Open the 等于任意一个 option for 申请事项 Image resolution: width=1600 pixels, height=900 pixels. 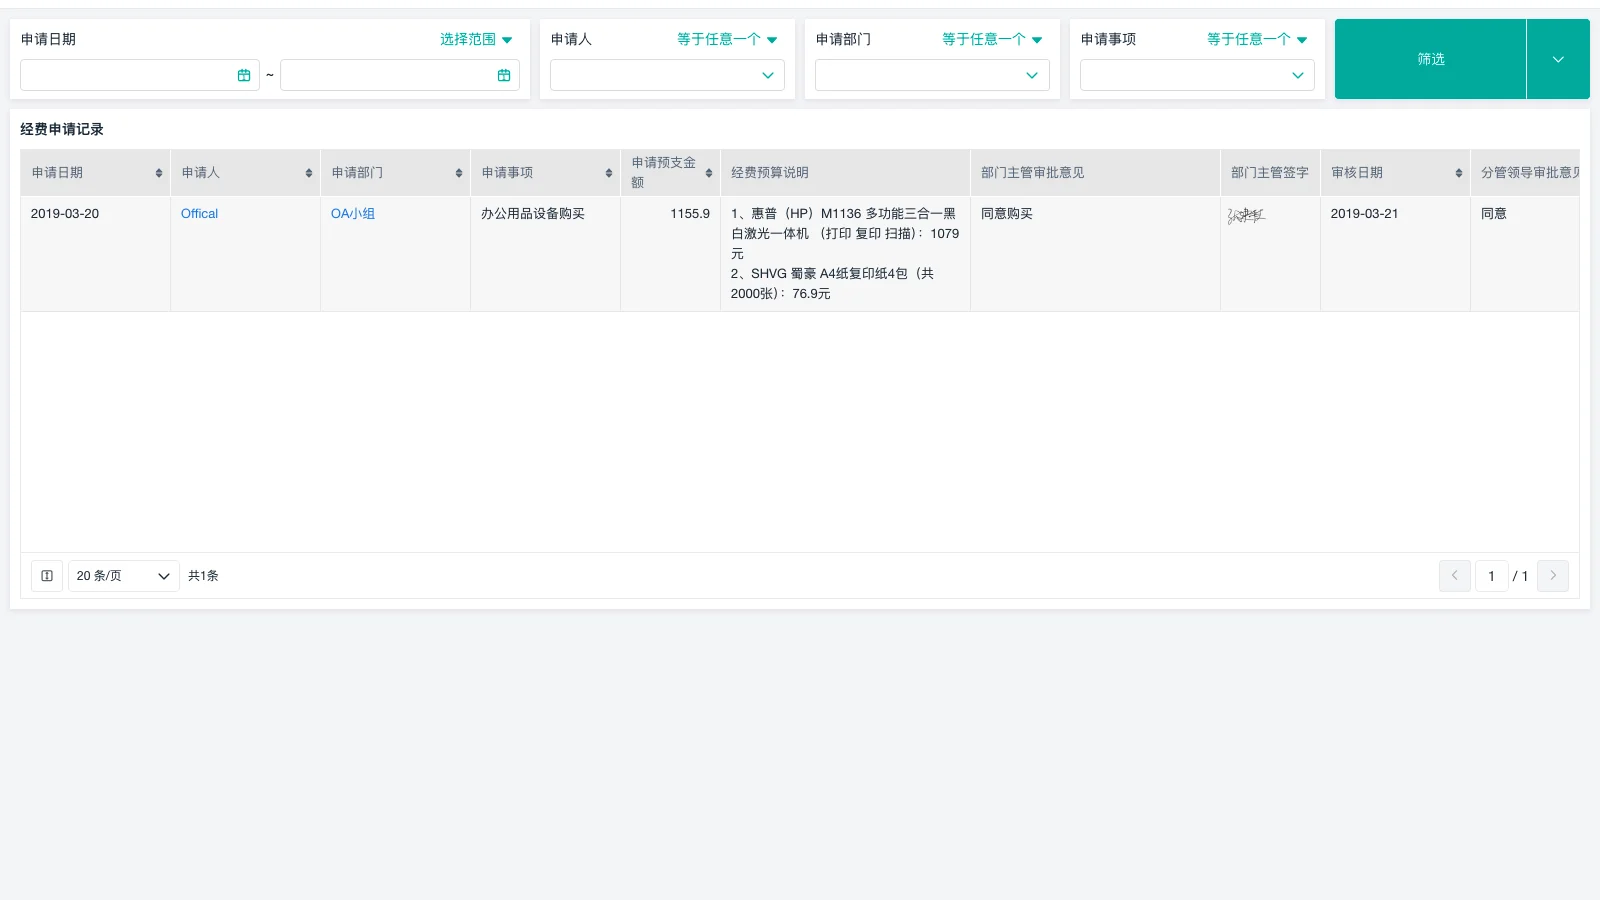point(1256,39)
